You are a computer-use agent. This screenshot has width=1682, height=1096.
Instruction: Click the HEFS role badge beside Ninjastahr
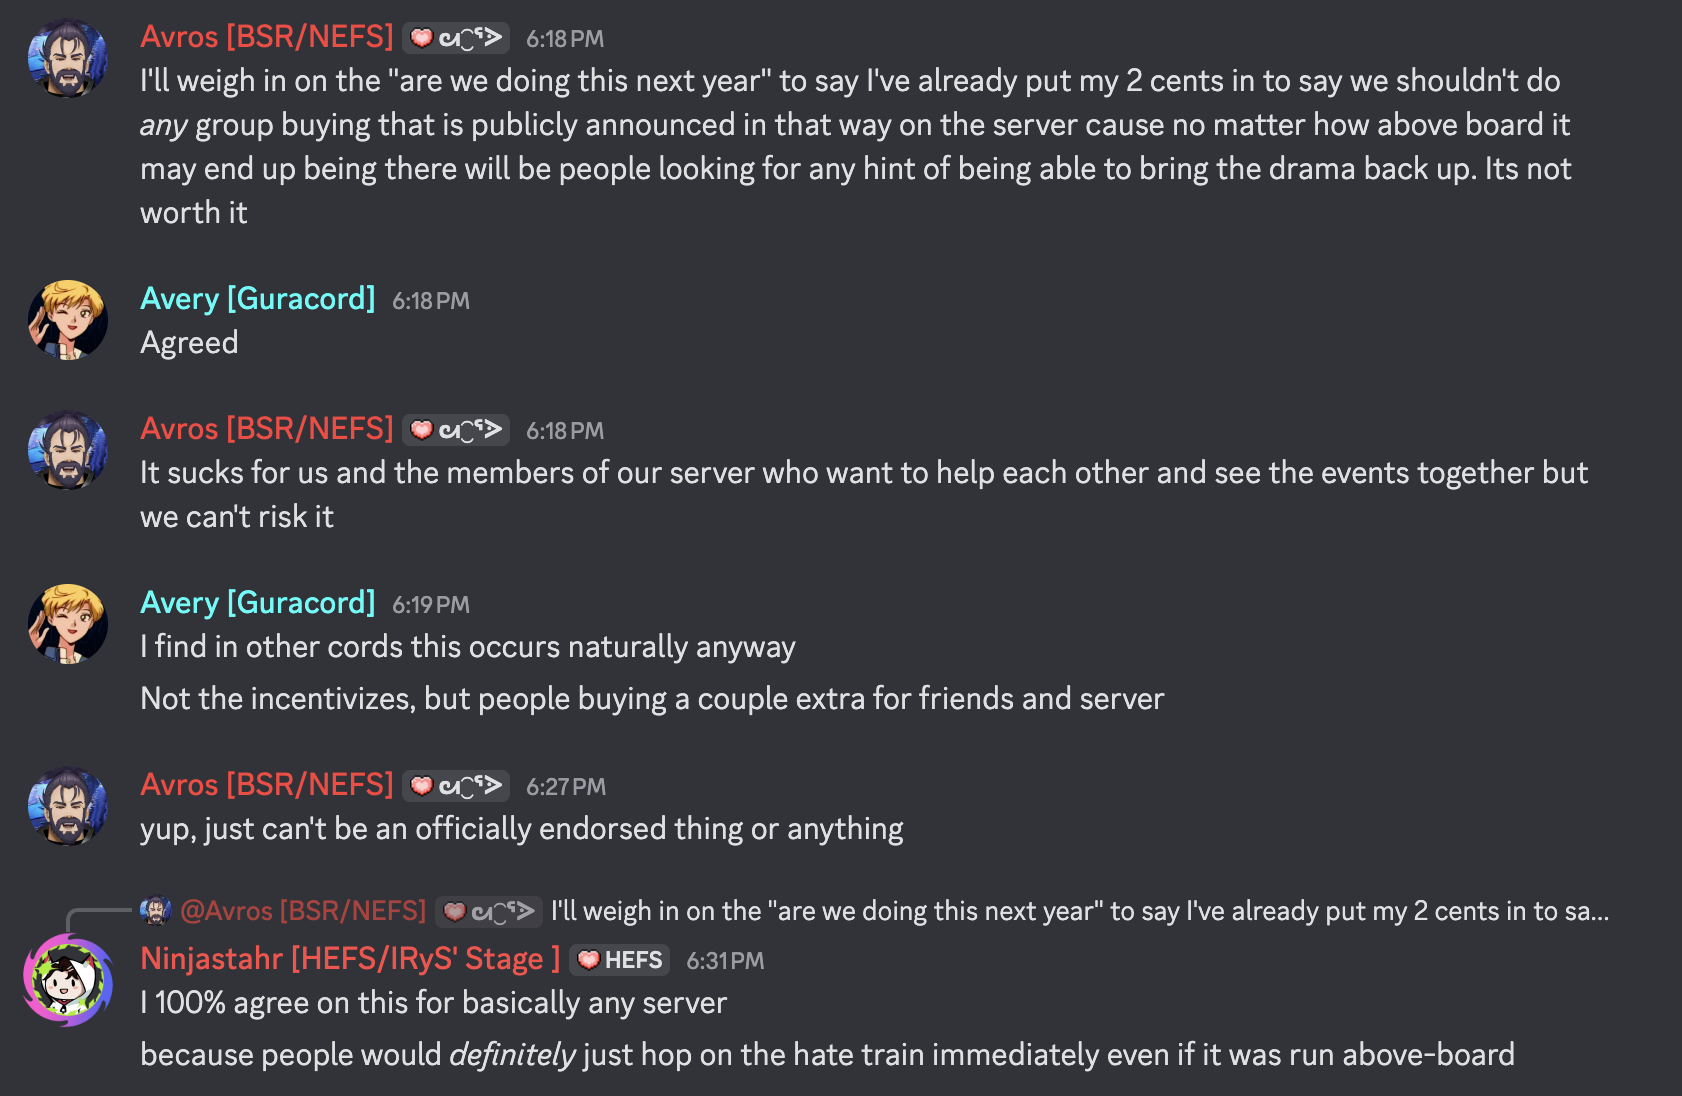(x=619, y=960)
